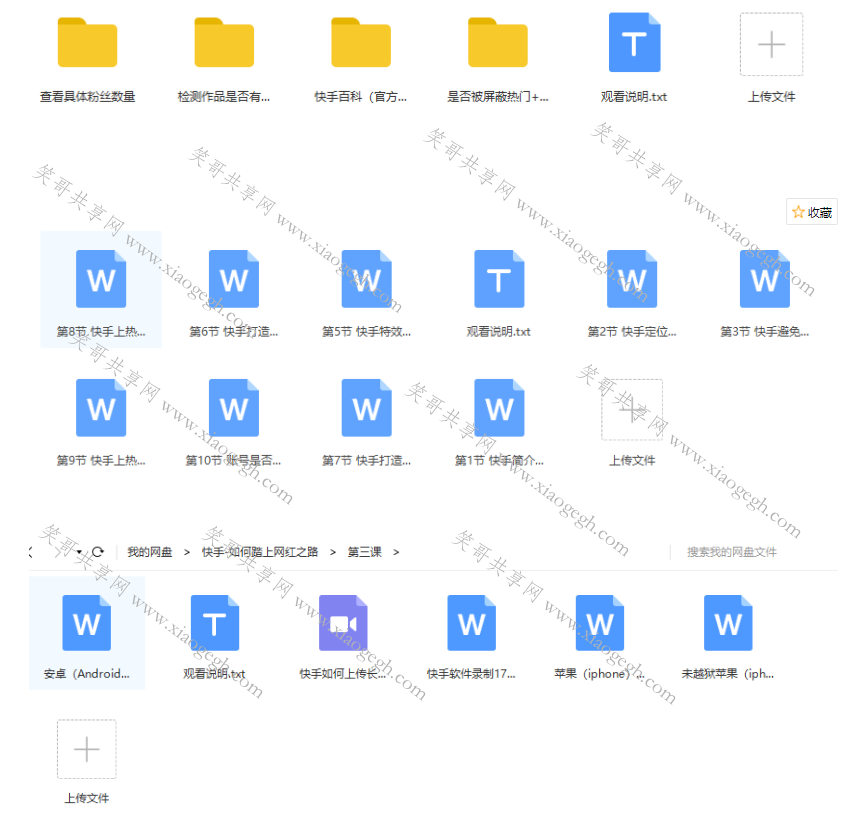The width and height of the screenshot is (845, 823).
Task: Click the 是否被屏蔽热门+... folder name
Action: (498, 97)
